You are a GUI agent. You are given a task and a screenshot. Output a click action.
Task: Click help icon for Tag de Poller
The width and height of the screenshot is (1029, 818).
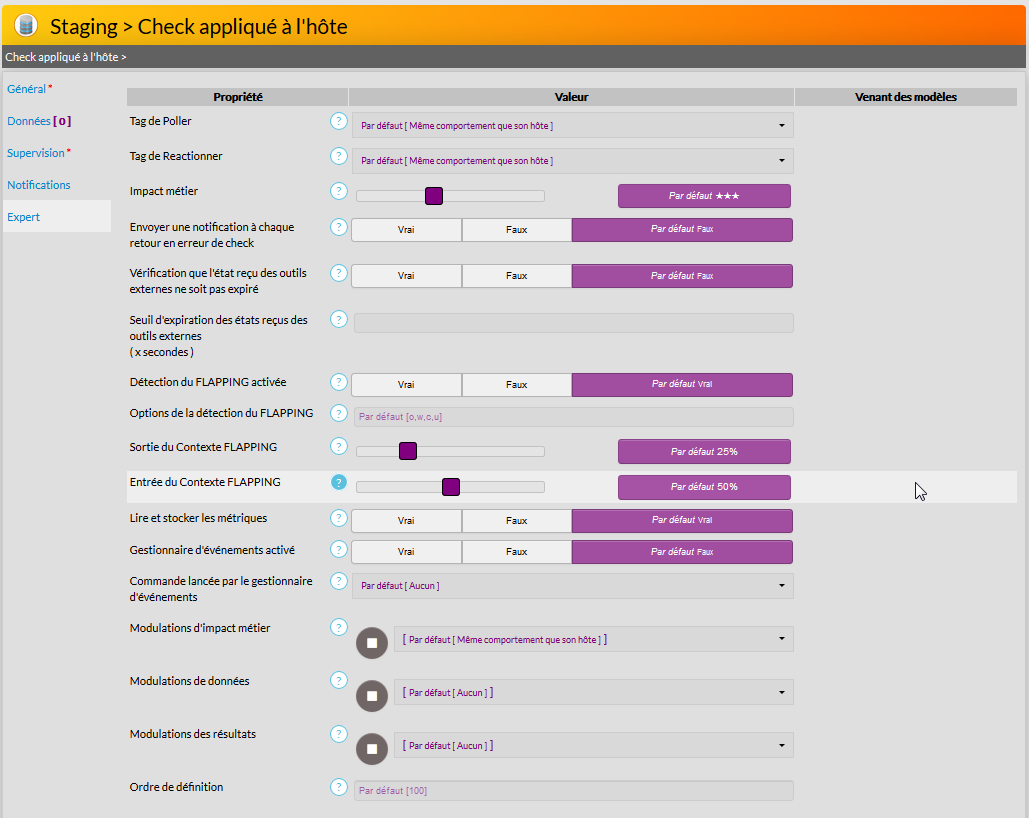coord(338,121)
